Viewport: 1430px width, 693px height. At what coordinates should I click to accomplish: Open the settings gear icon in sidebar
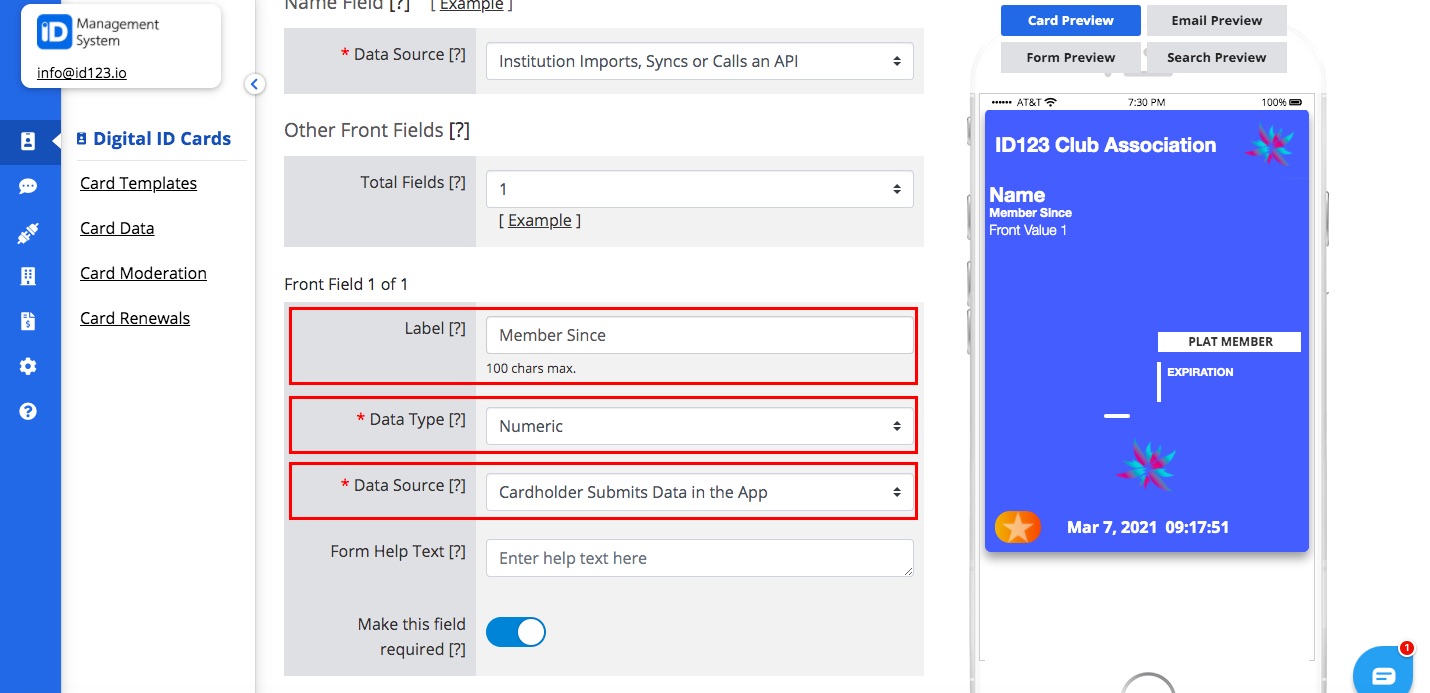coord(30,366)
